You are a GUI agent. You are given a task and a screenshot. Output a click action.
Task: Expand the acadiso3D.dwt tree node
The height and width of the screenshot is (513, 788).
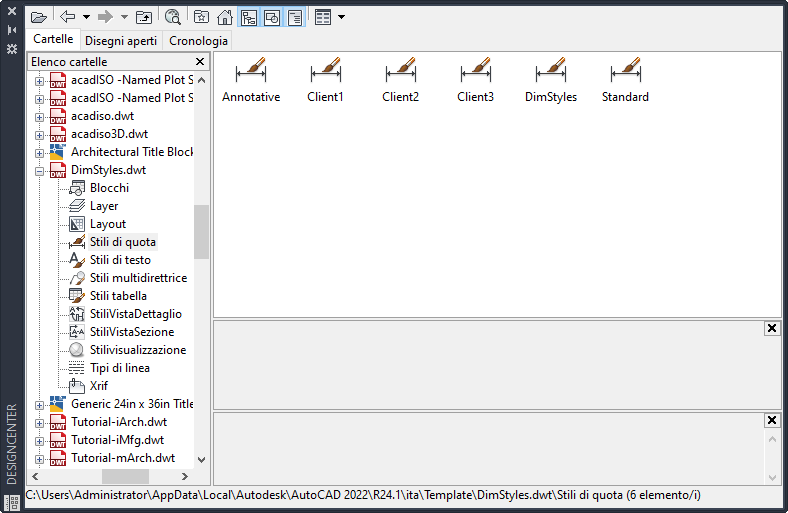pyautogui.click(x=39, y=135)
